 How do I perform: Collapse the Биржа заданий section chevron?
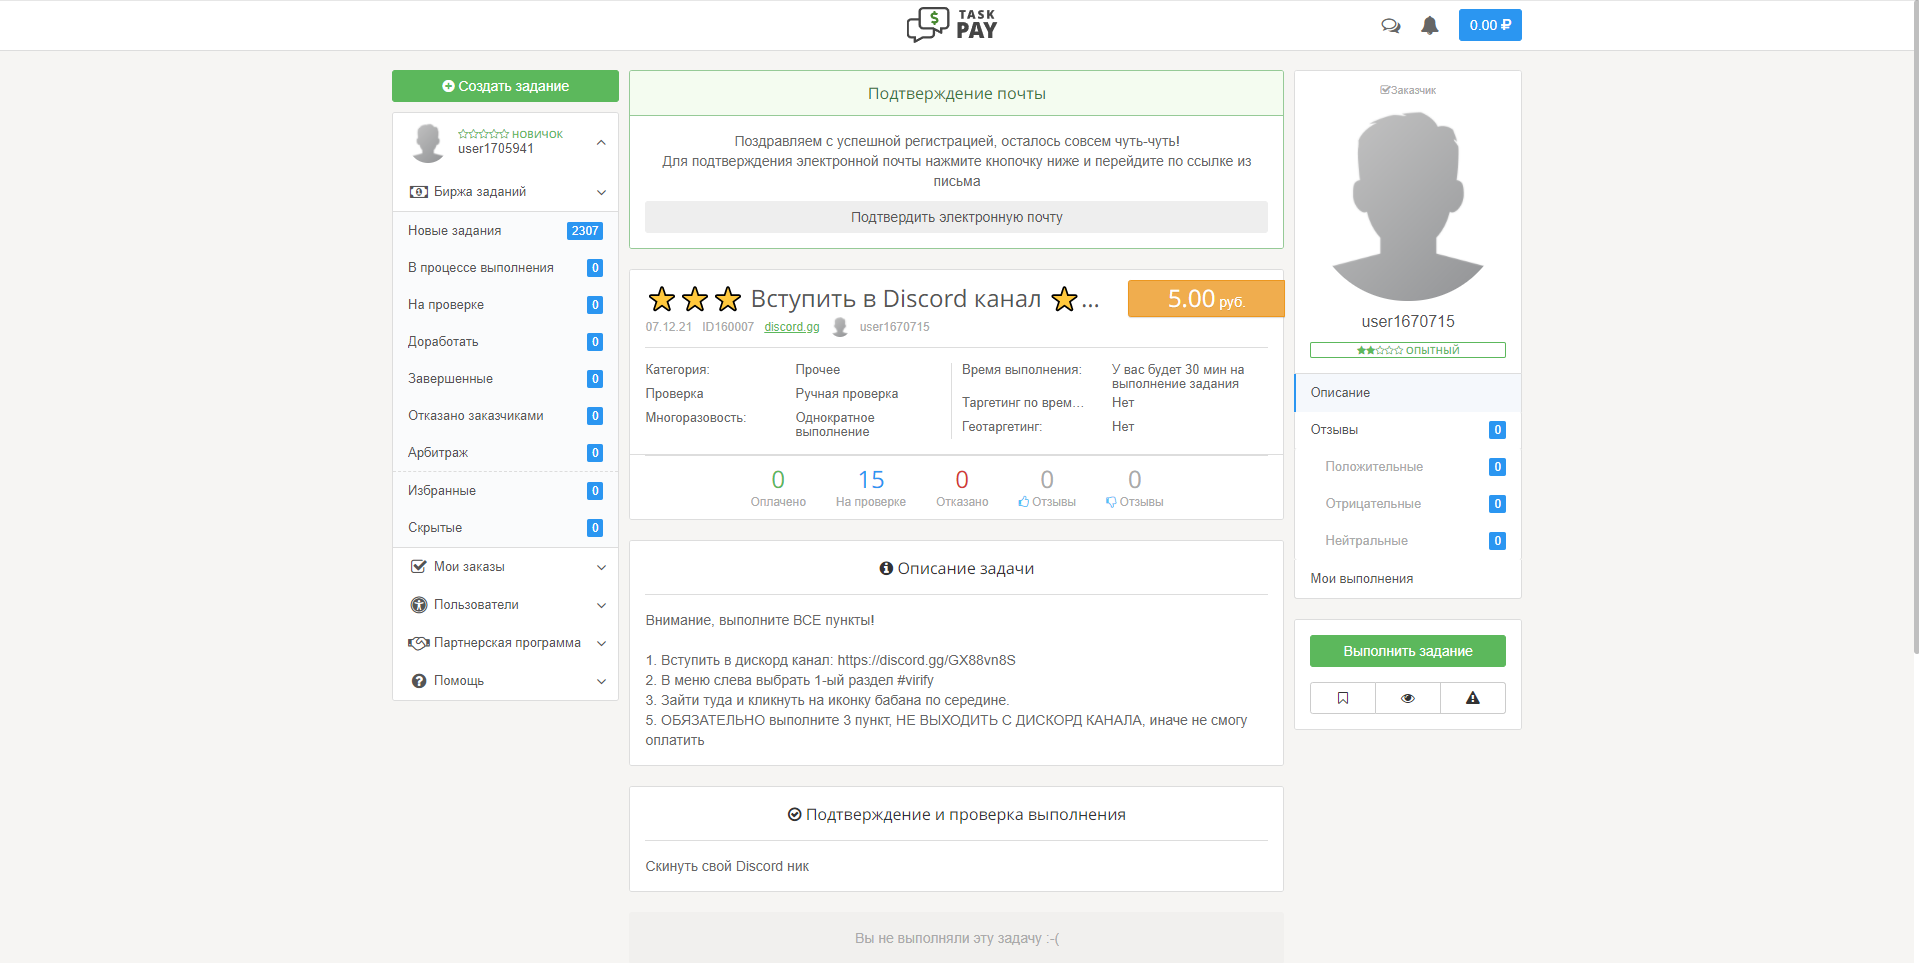[x=601, y=192]
